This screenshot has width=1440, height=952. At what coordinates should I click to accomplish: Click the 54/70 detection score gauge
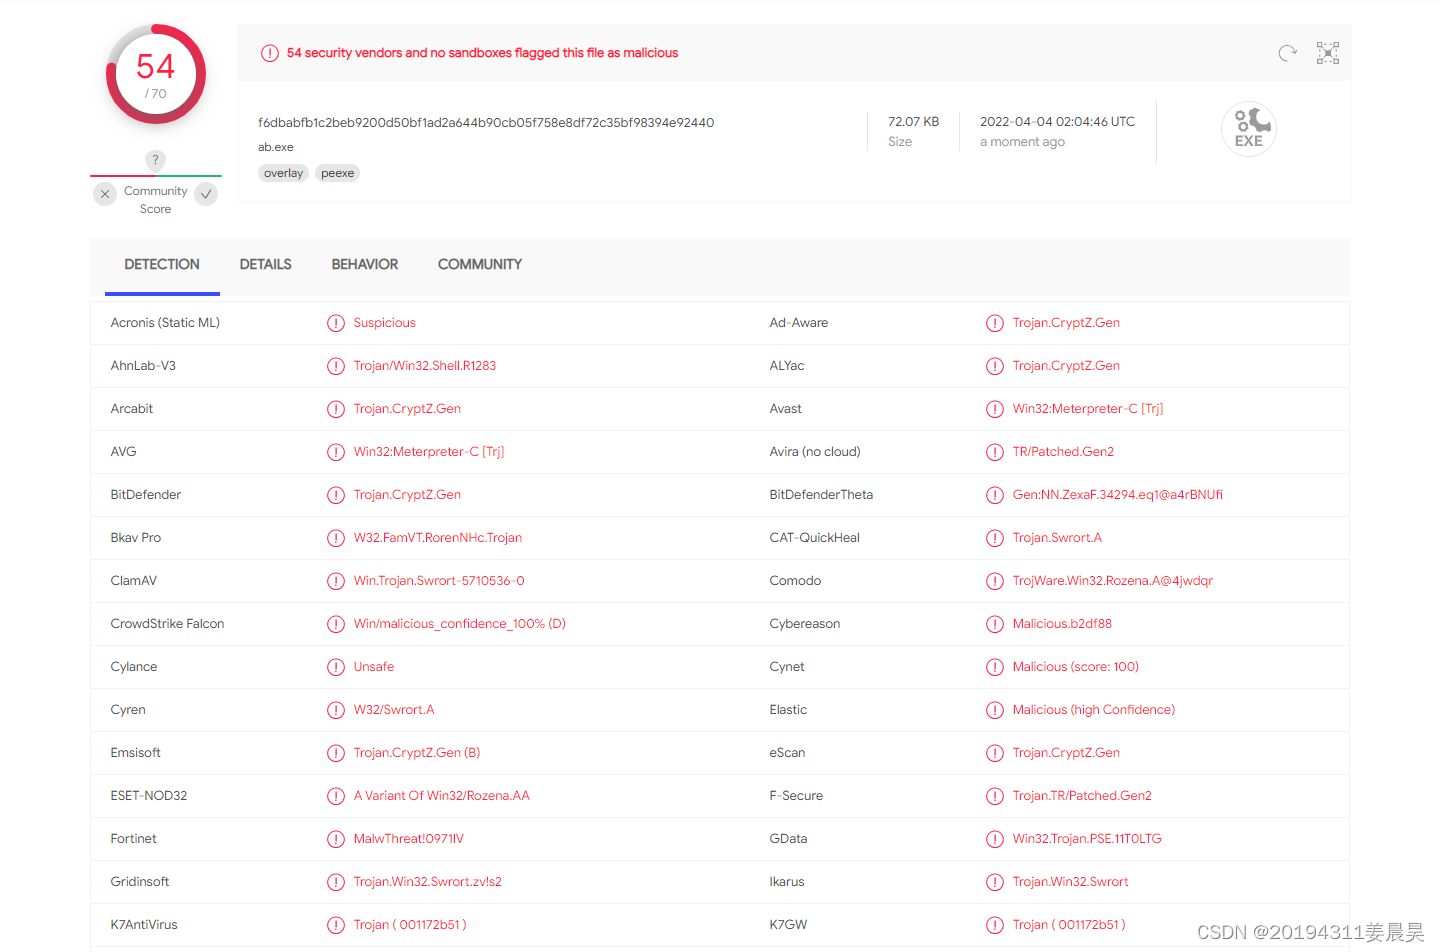click(x=156, y=74)
